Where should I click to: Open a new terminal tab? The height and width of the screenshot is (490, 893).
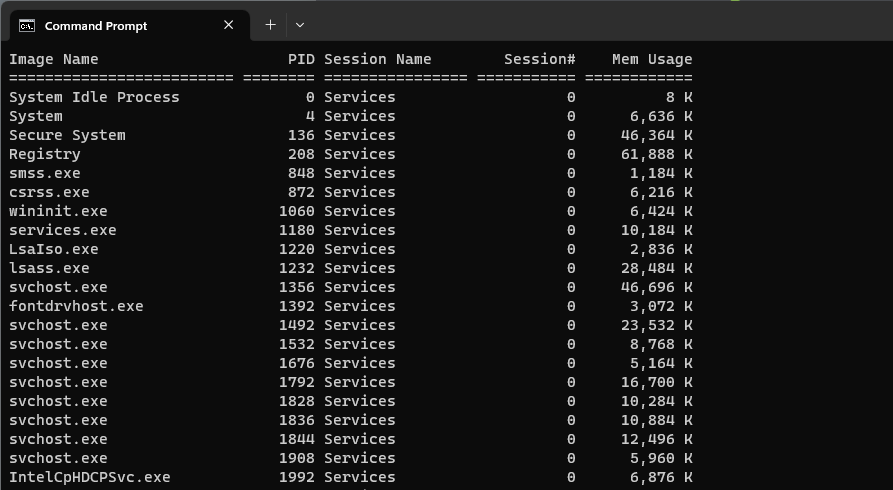[x=270, y=25]
